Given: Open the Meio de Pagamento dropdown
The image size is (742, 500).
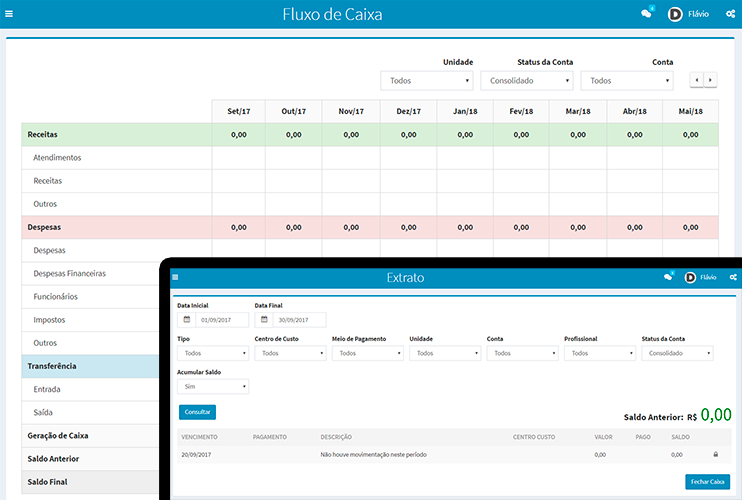Looking at the screenshot, I should [x=367, y=353].
